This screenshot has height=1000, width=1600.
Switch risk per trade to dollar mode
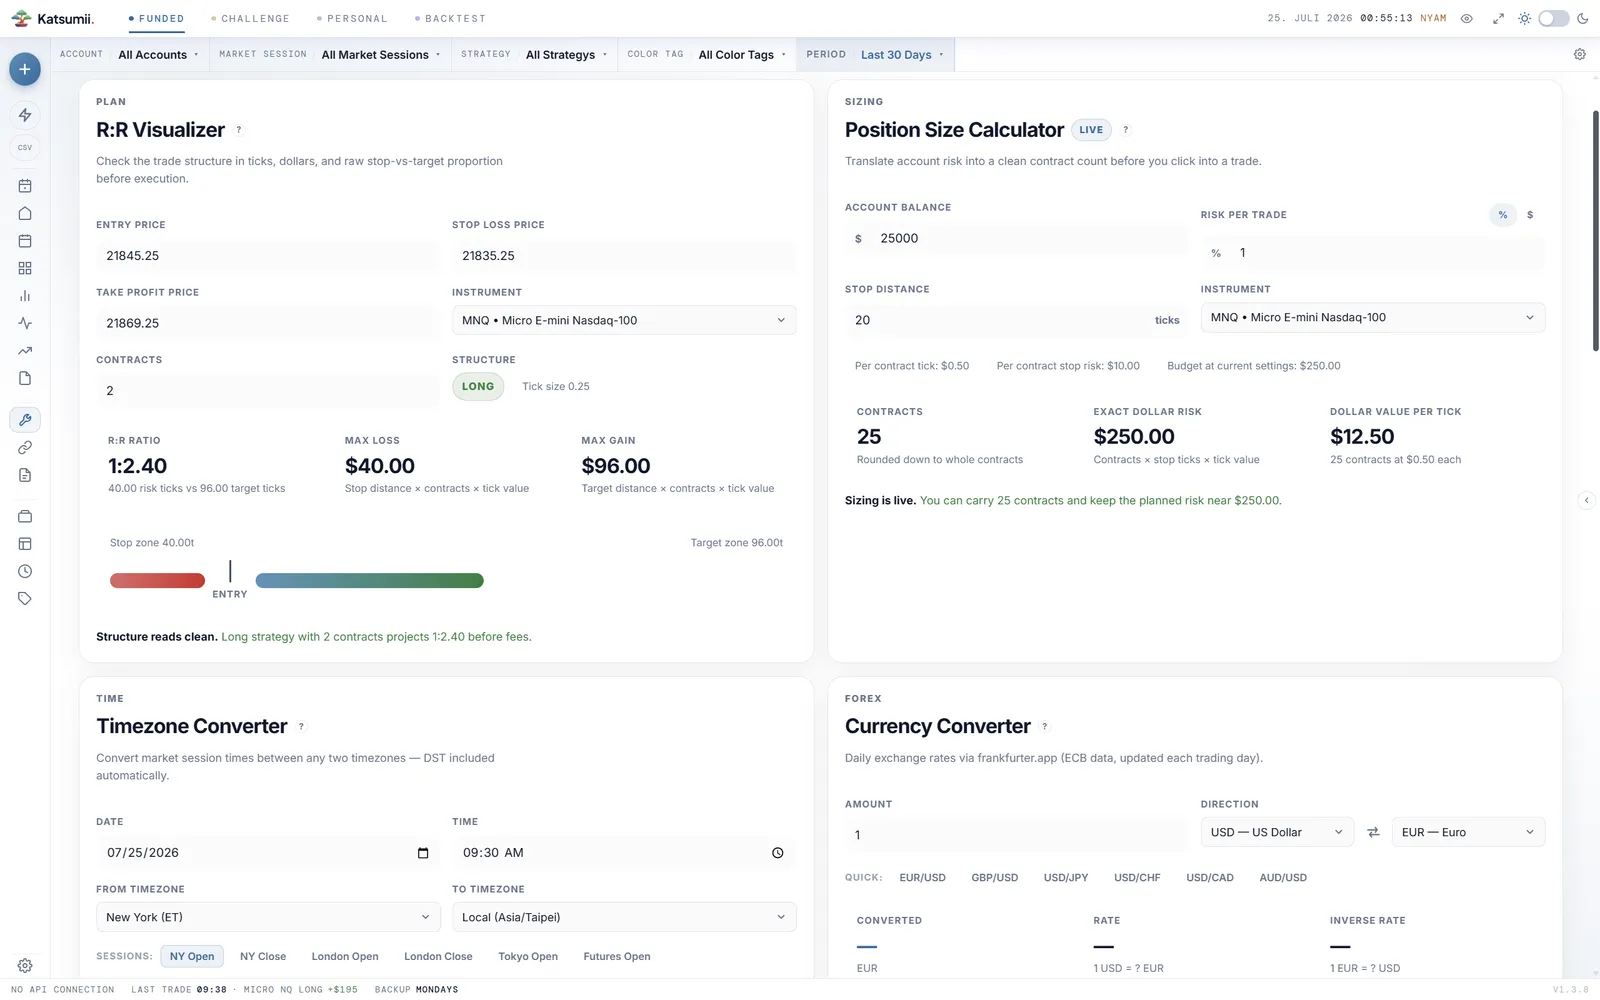pyautogui.click(x=1530, y=215)
